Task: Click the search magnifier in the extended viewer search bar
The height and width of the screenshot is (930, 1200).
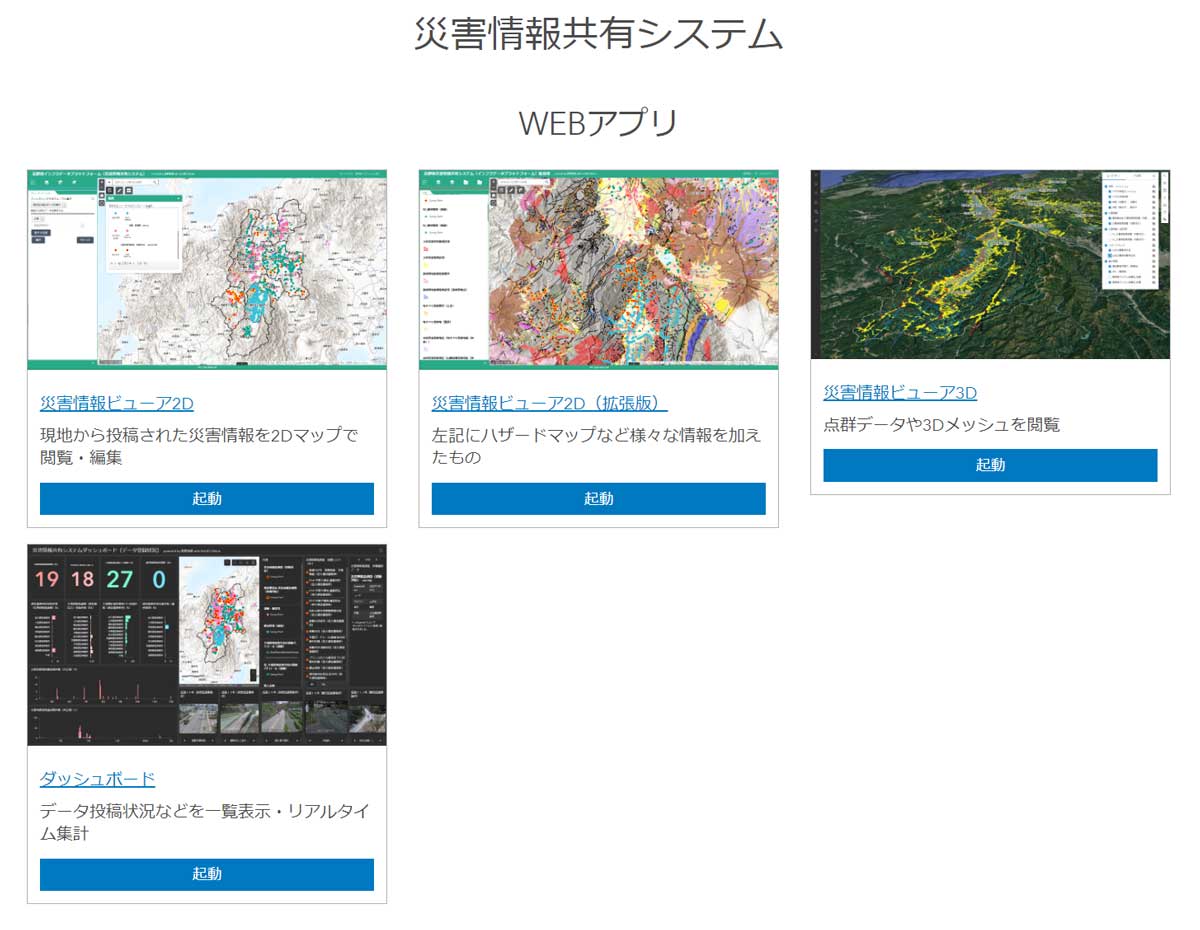Action: [547, 181]
